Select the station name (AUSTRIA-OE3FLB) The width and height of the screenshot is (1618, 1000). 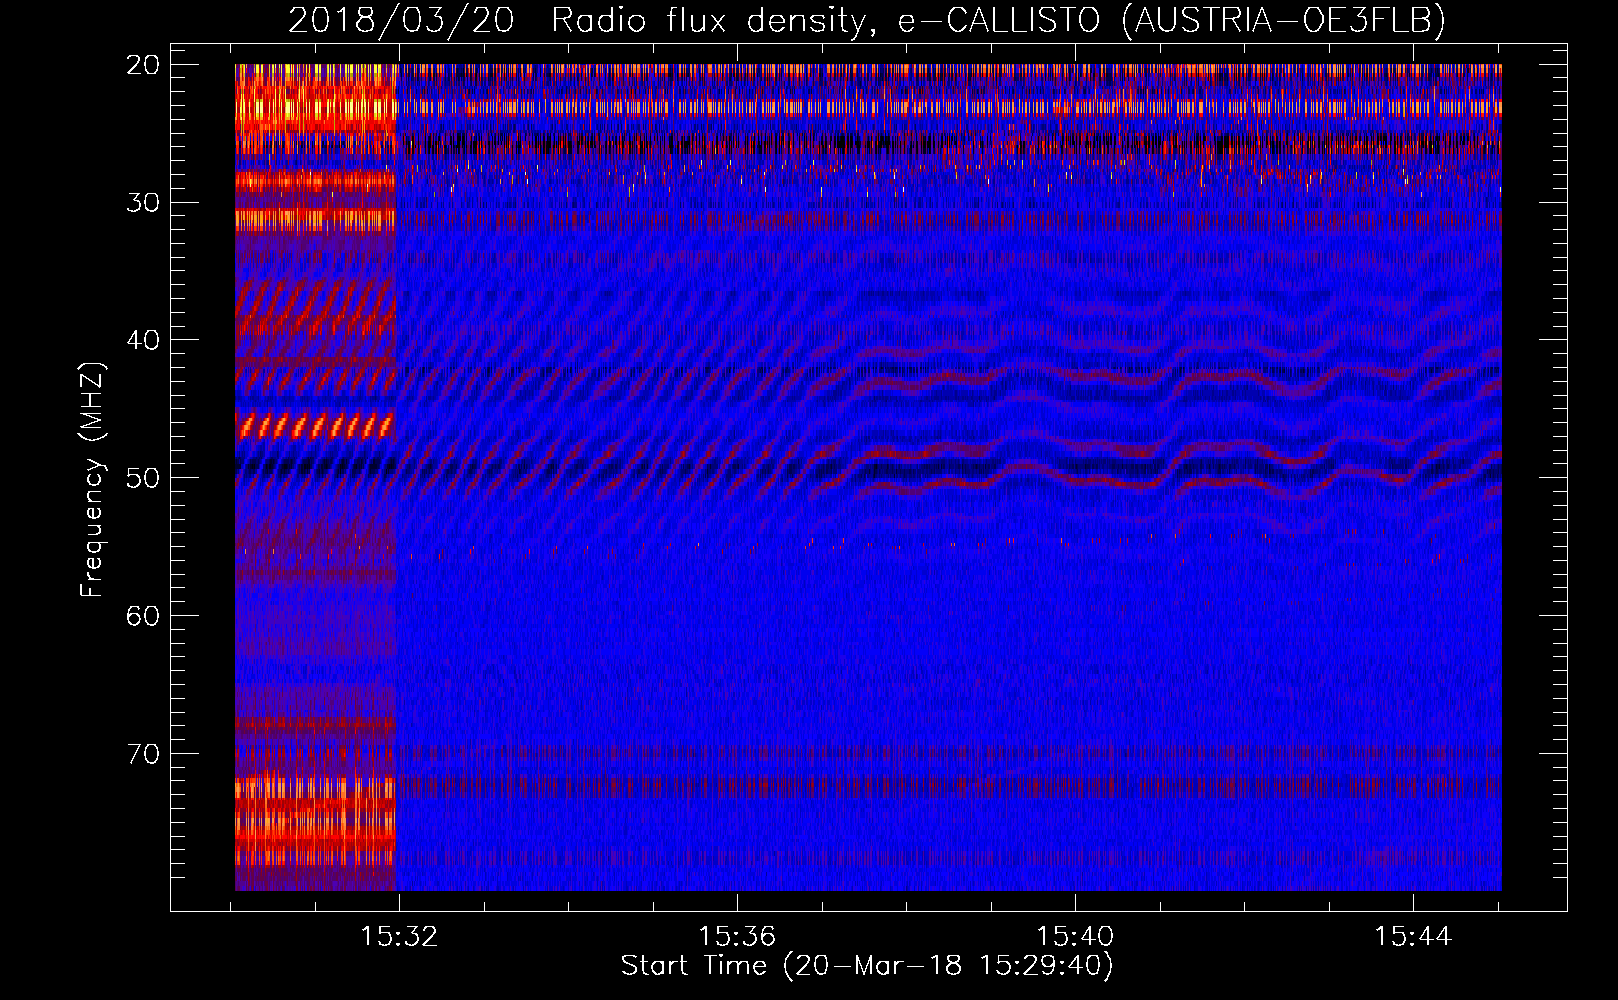tap(1283, 20)
